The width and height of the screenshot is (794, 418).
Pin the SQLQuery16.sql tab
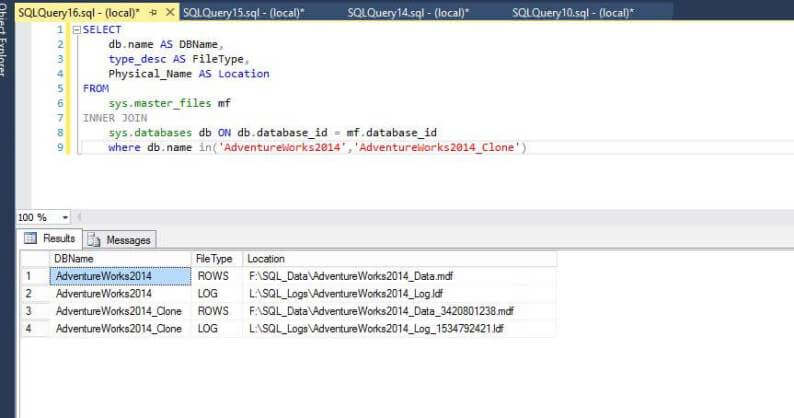(153, 13)
